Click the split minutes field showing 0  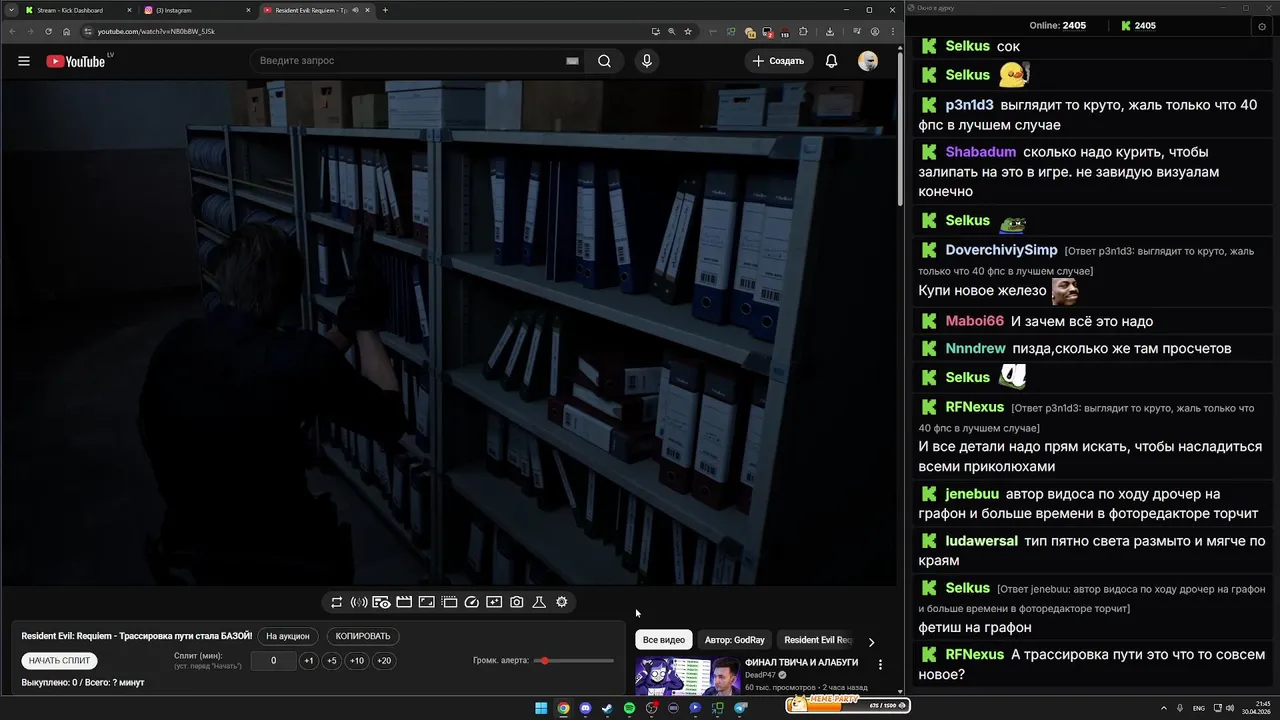(x=273, y=661)
